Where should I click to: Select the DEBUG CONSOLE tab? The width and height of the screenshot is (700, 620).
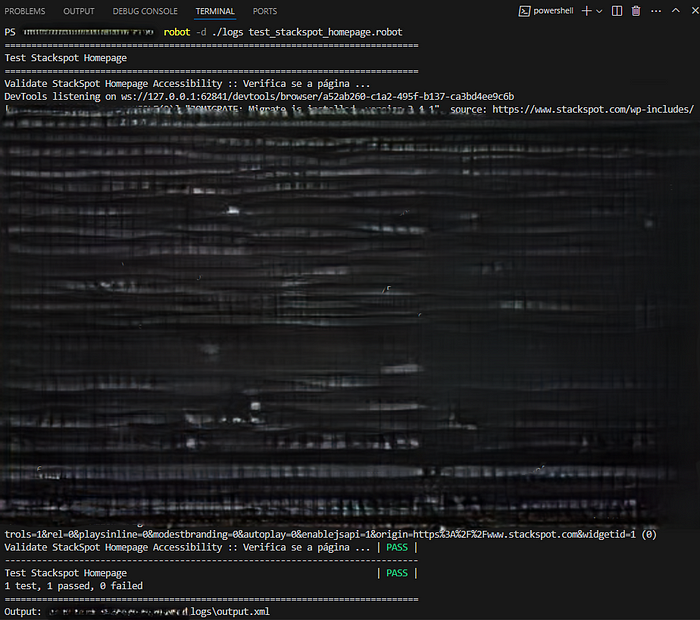pyautogui.click(x=145, y=11)
